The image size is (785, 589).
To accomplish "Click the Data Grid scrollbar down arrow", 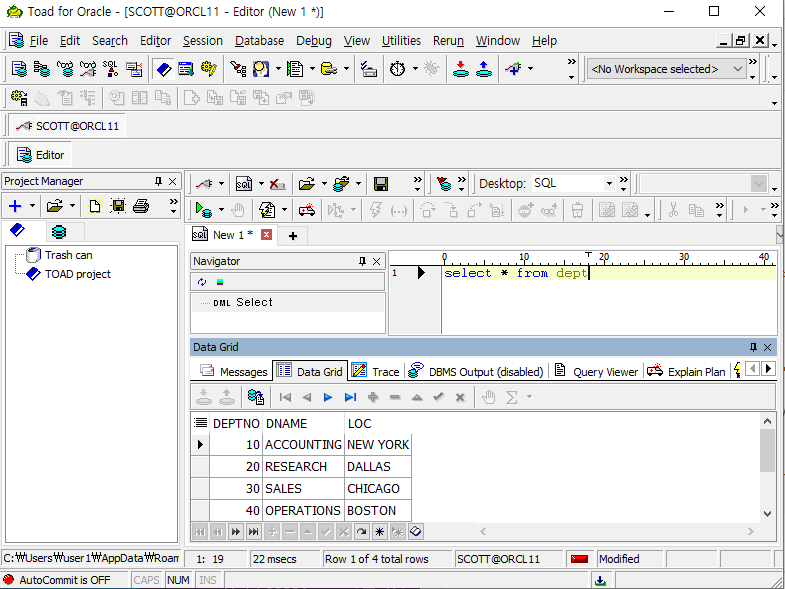I will tap(767, 513).
